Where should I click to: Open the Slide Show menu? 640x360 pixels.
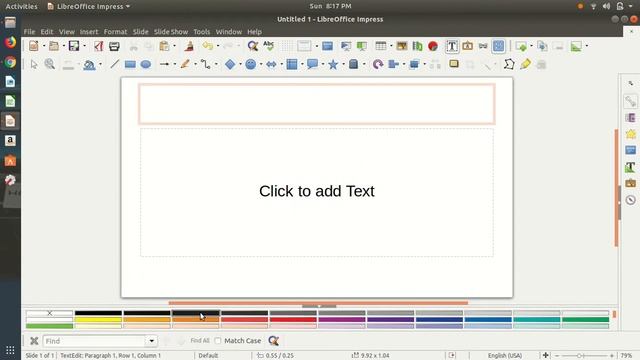[x=171, y=31]
